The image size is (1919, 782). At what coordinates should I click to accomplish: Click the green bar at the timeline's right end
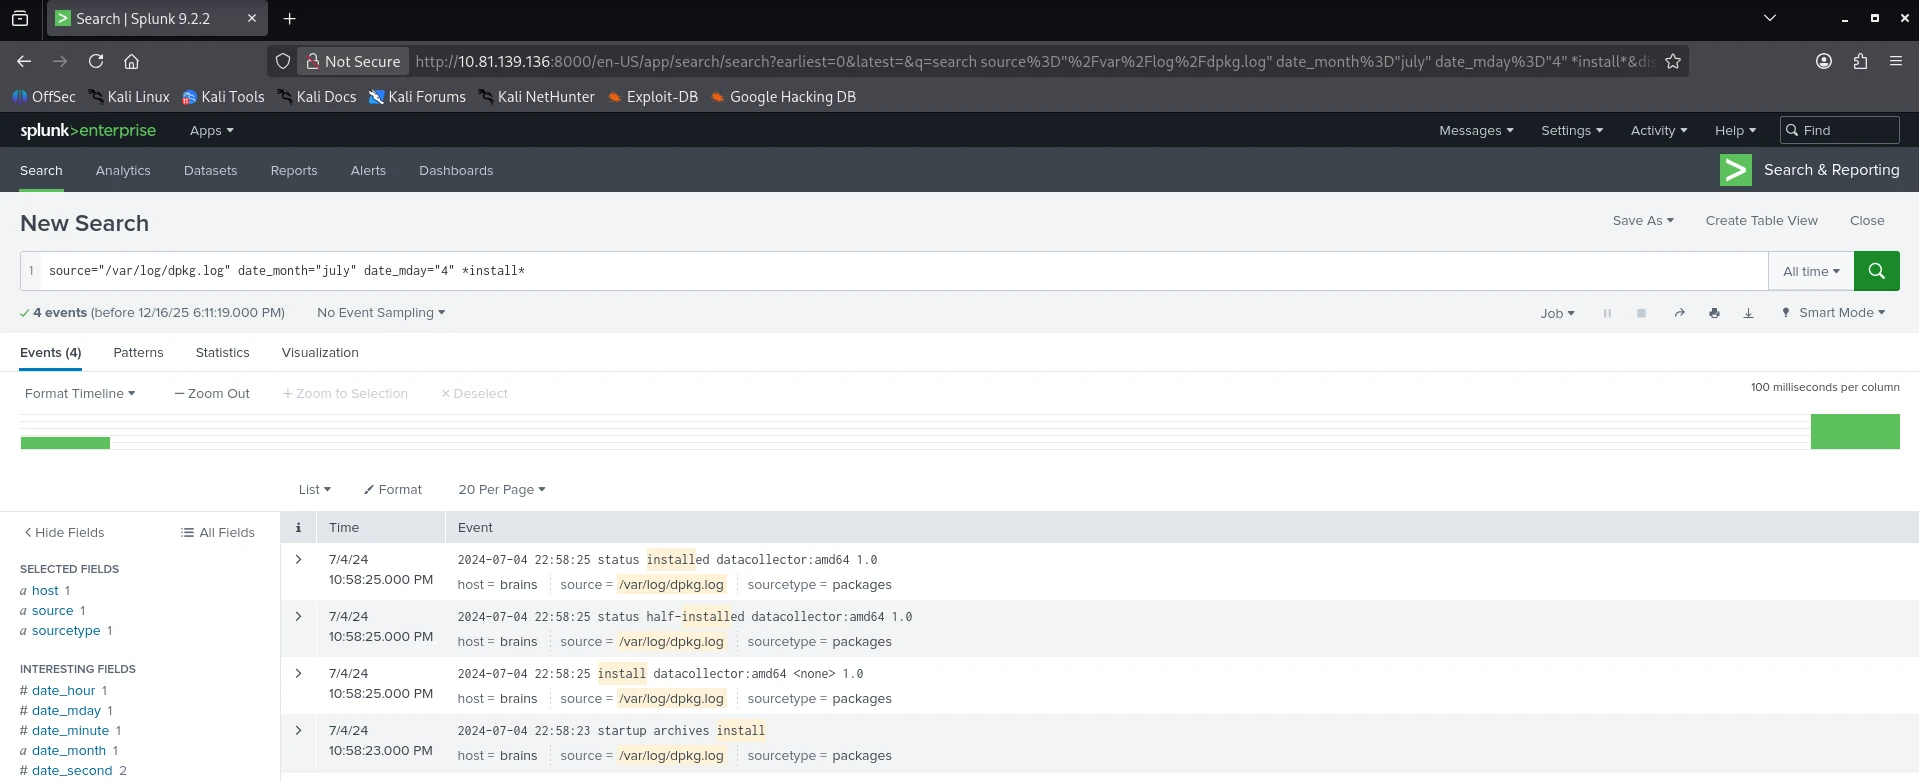(1854, 432)
